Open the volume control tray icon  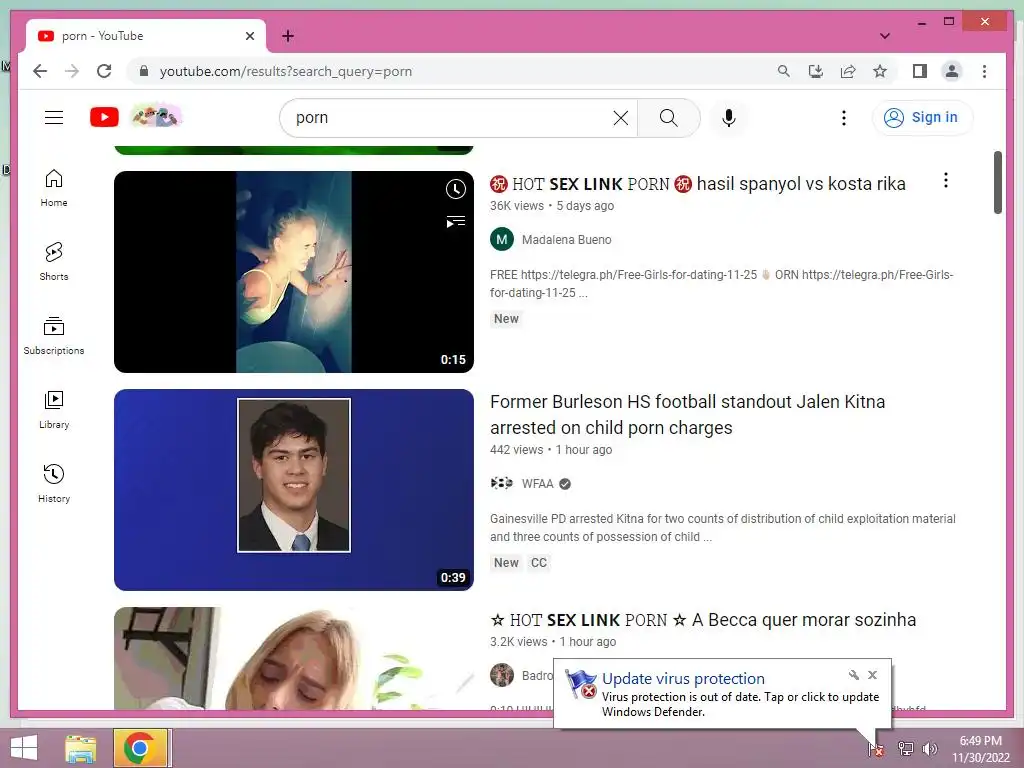point(930,749)
